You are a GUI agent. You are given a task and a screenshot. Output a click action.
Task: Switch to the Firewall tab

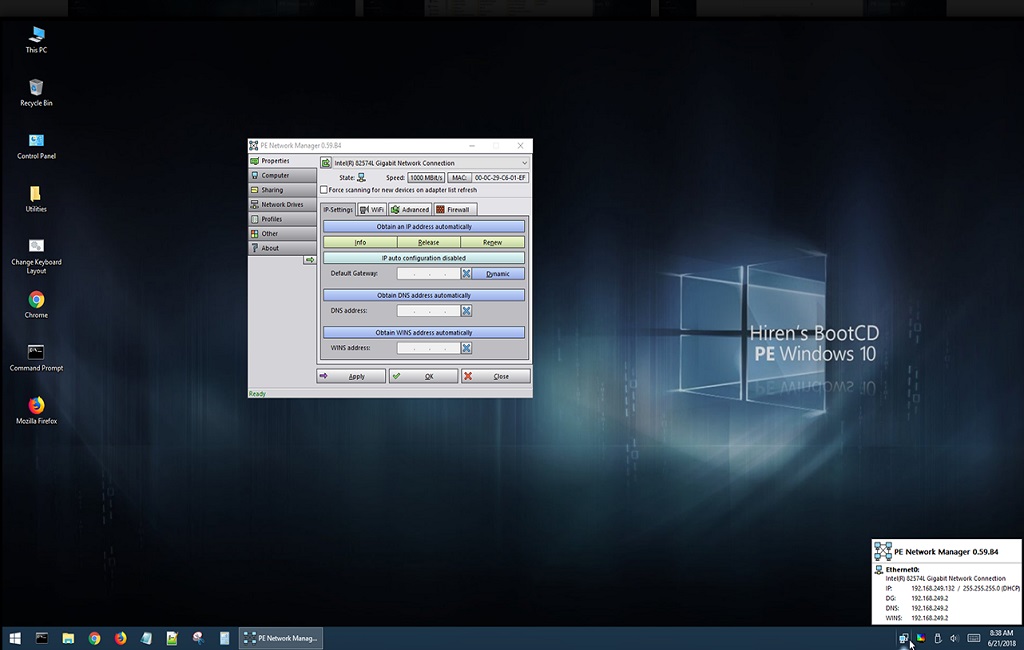tap(455, 209)
